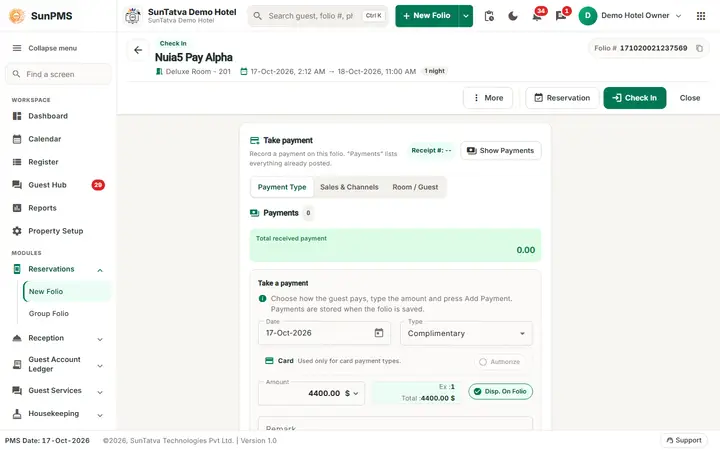This screenshot has height=450, width=720.
Task: Click the guest search field
Action: (x=318, y=16)
